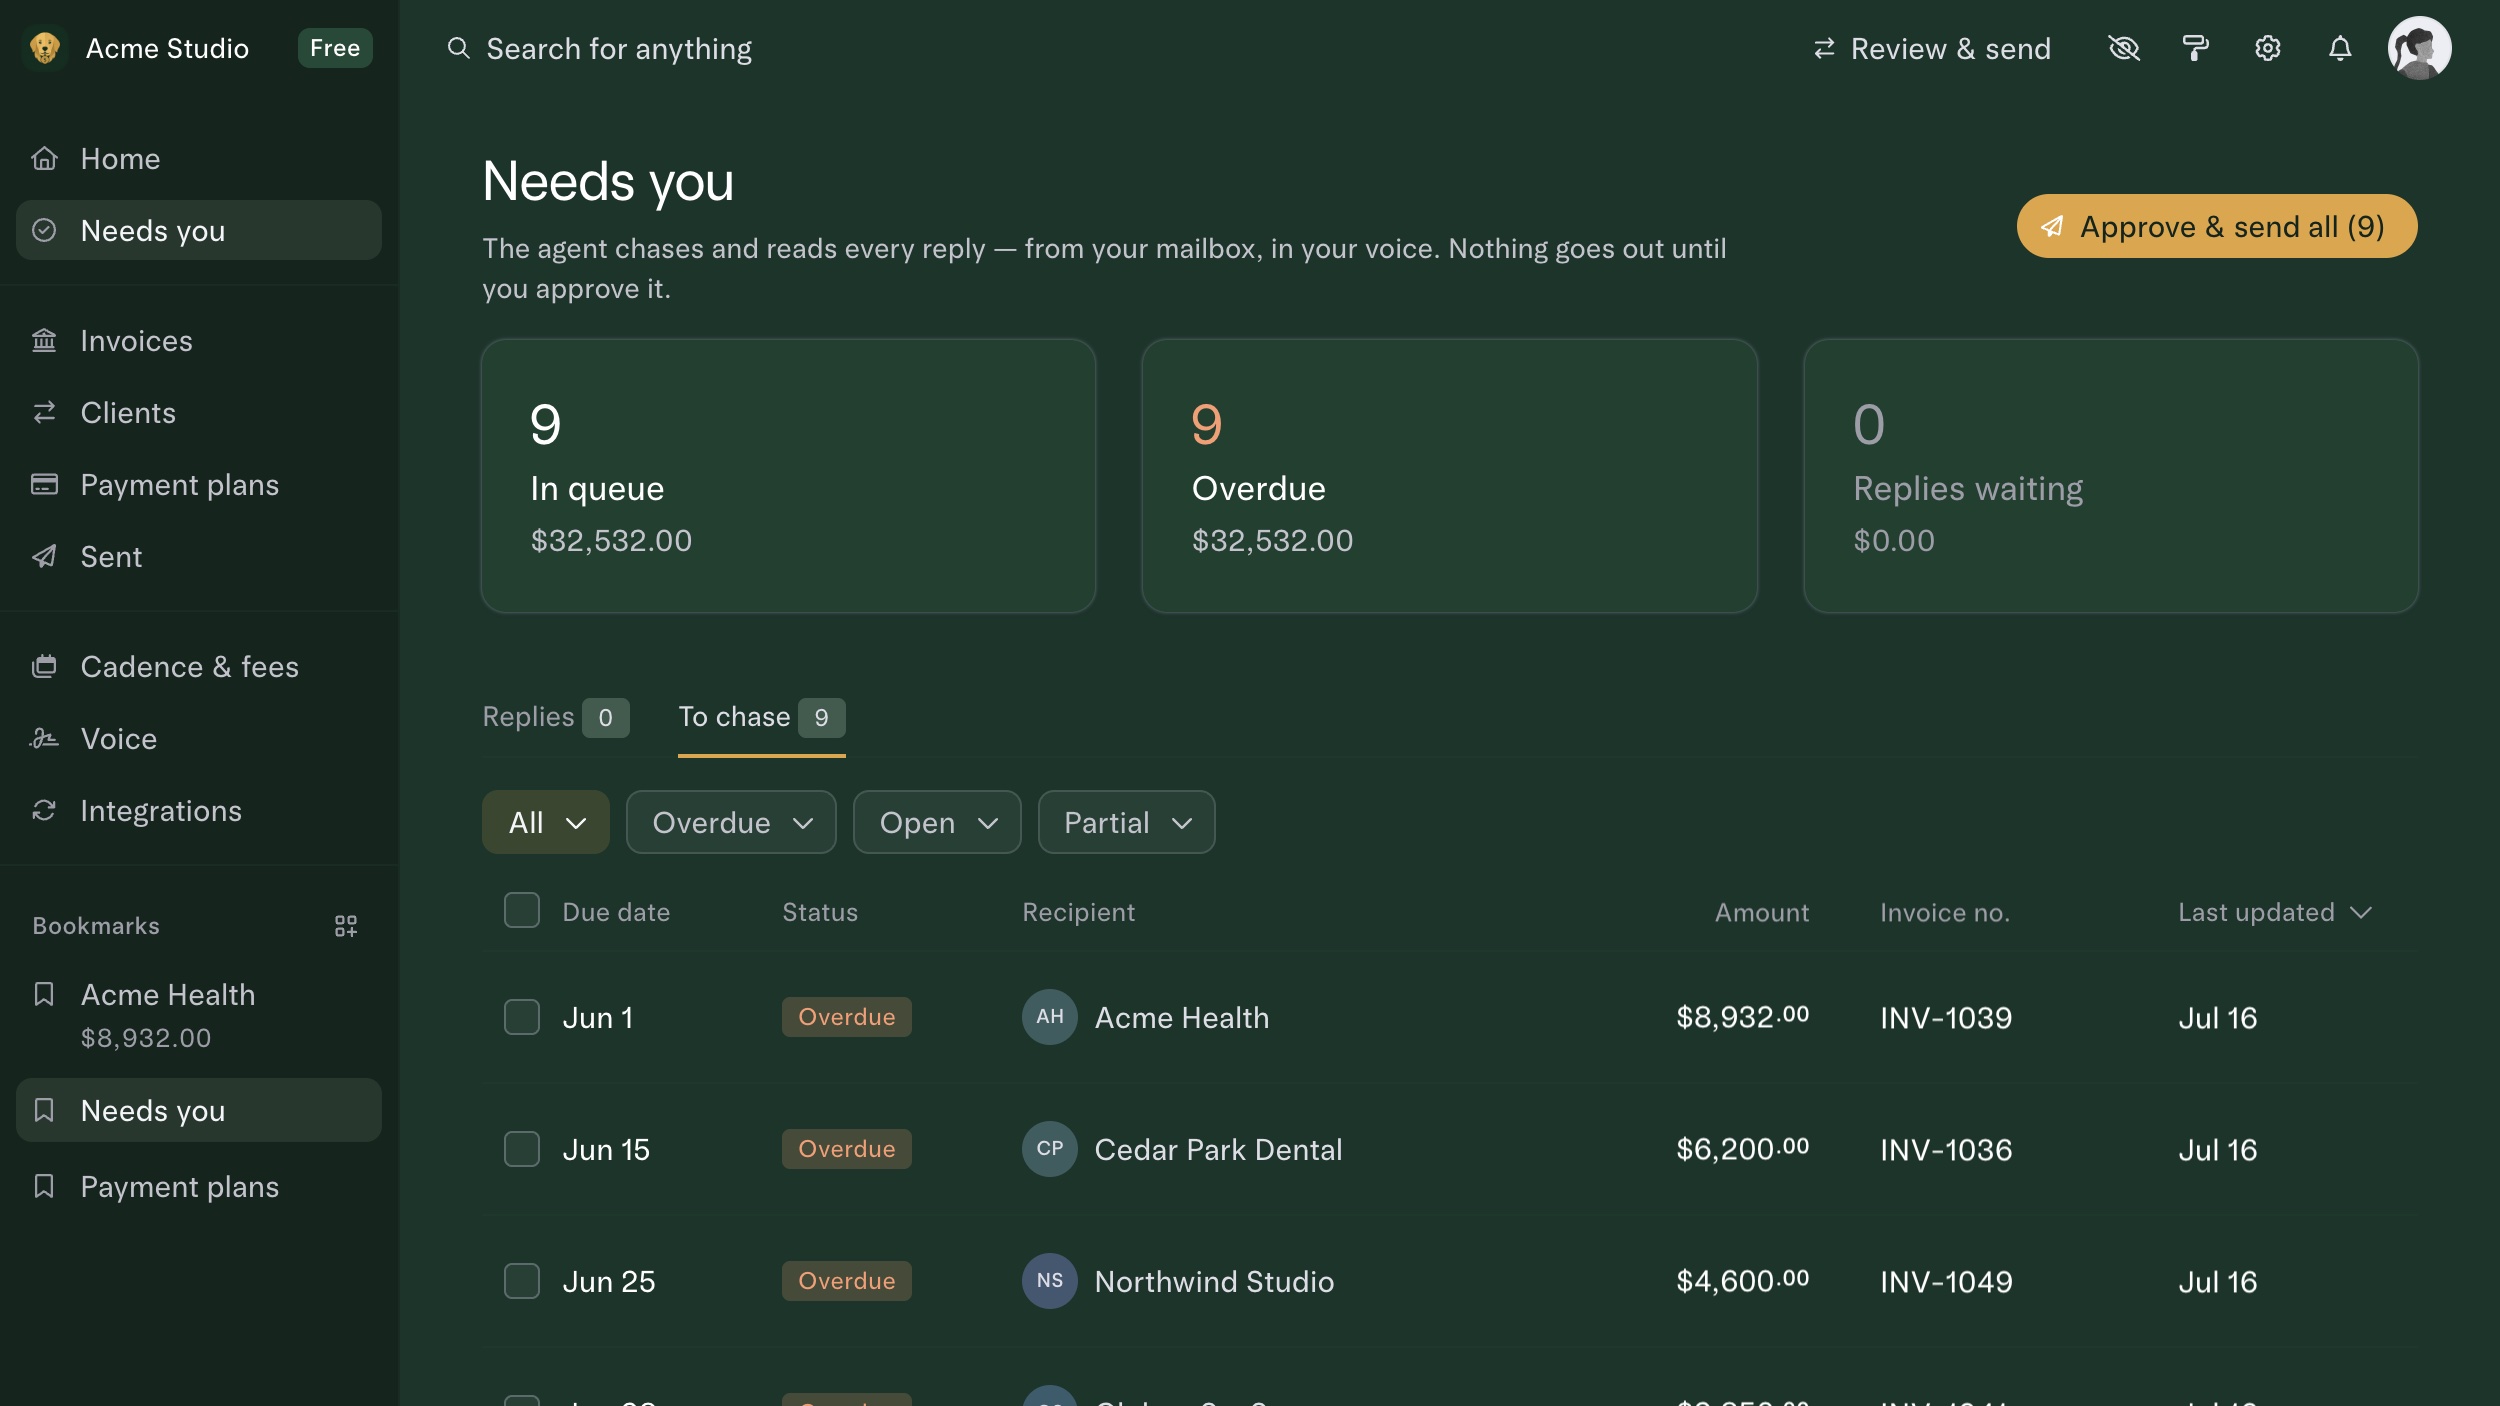Click the user profile avatar

[2419, 48]
